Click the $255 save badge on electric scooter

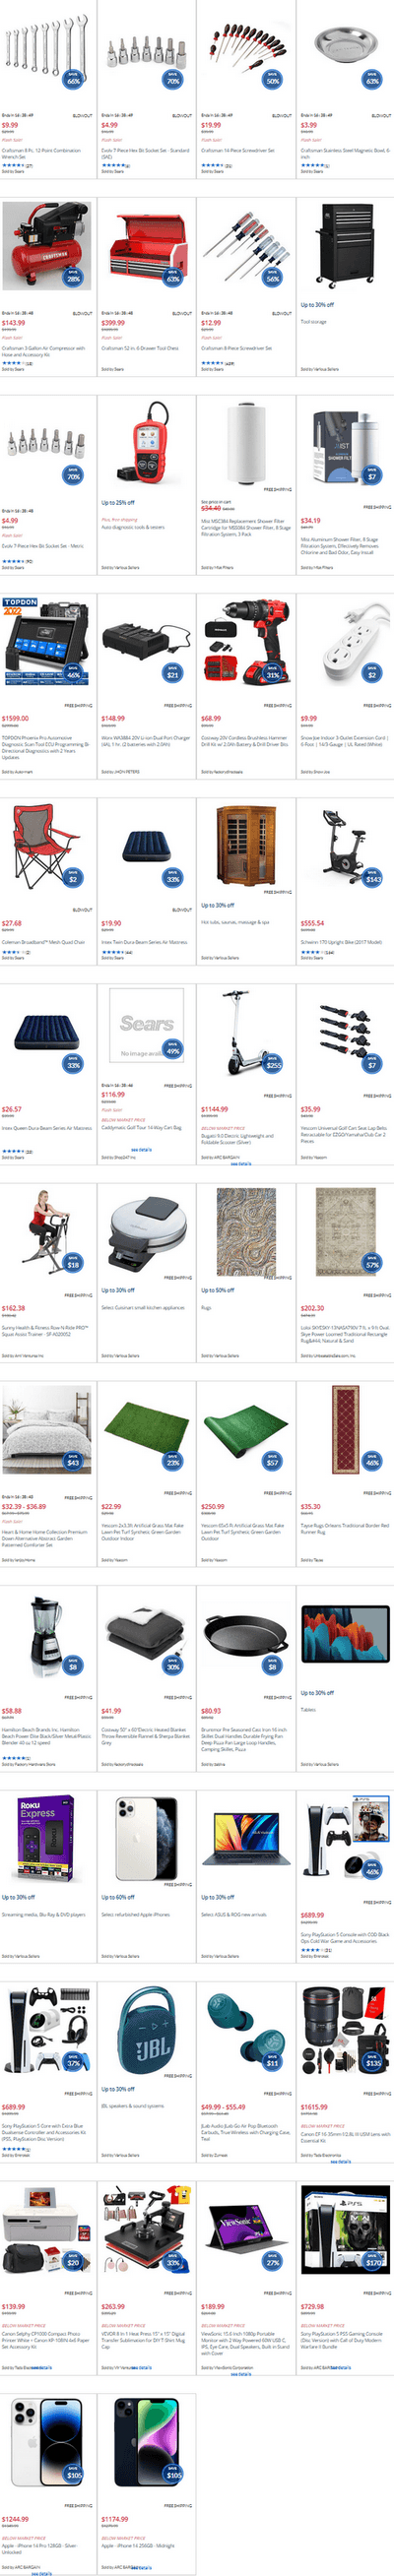click(x=273, y=1064)
